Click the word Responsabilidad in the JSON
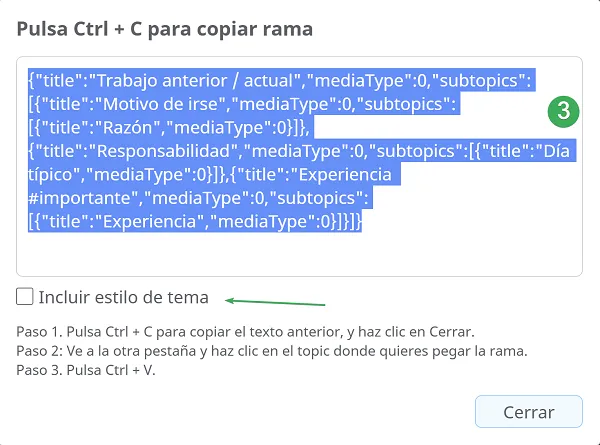This screenshot has width=600, height=445. (163, 151)
